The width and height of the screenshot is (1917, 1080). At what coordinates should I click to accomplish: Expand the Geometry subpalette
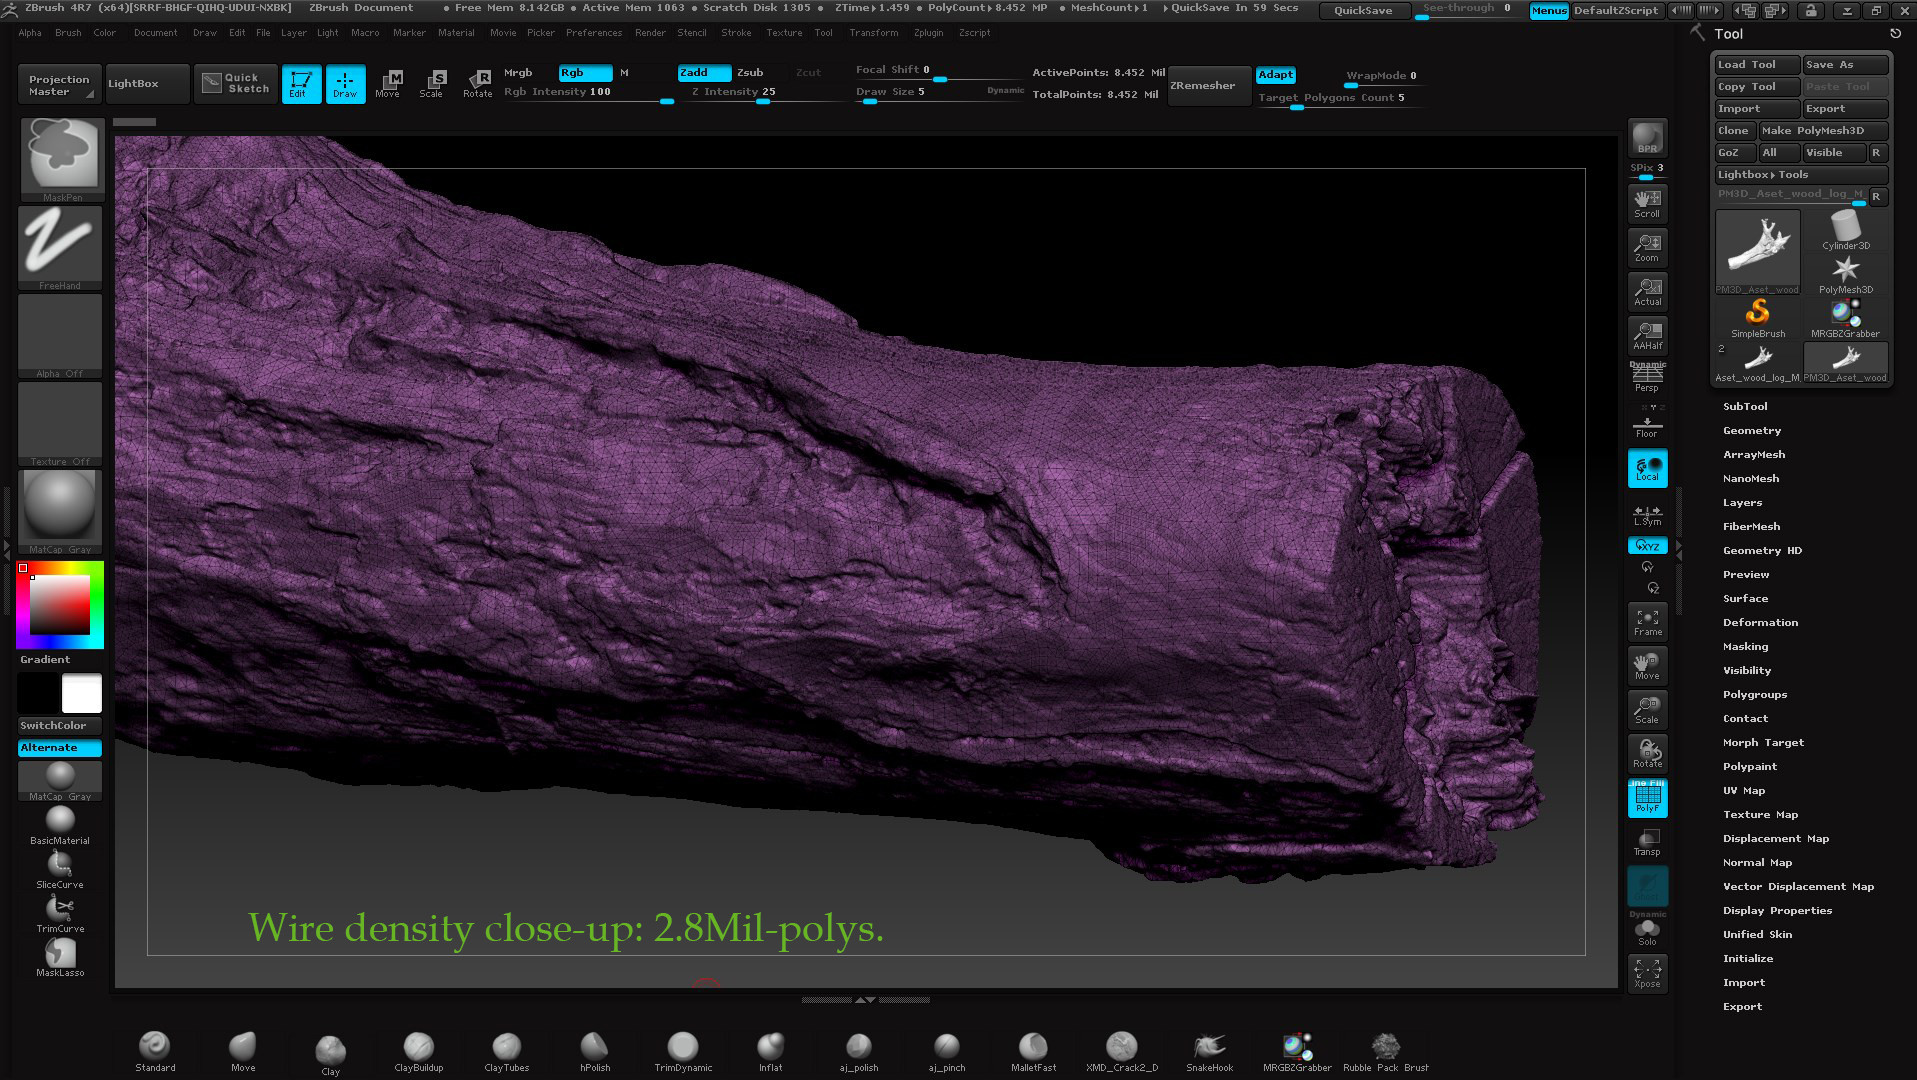(1751, 431)
